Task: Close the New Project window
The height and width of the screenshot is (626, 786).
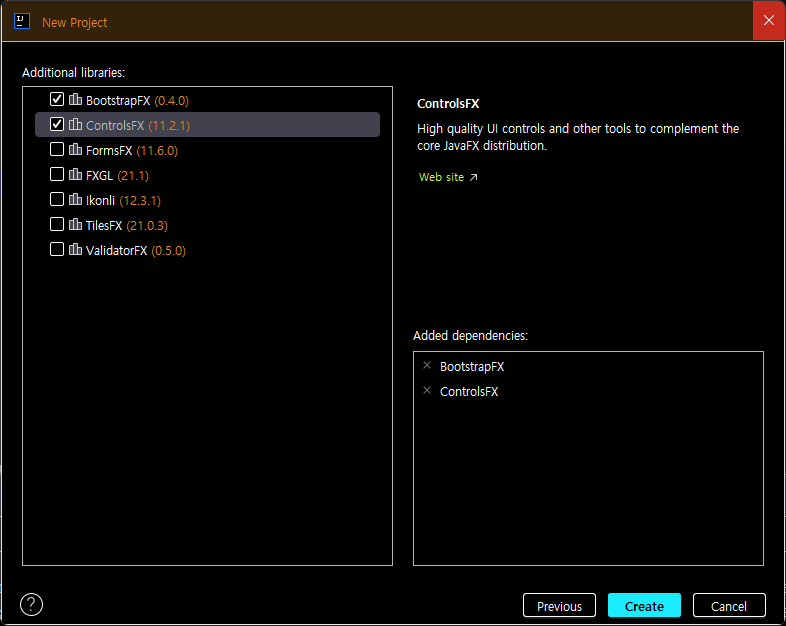Action: pyautogui.click(x=769, y=21)
